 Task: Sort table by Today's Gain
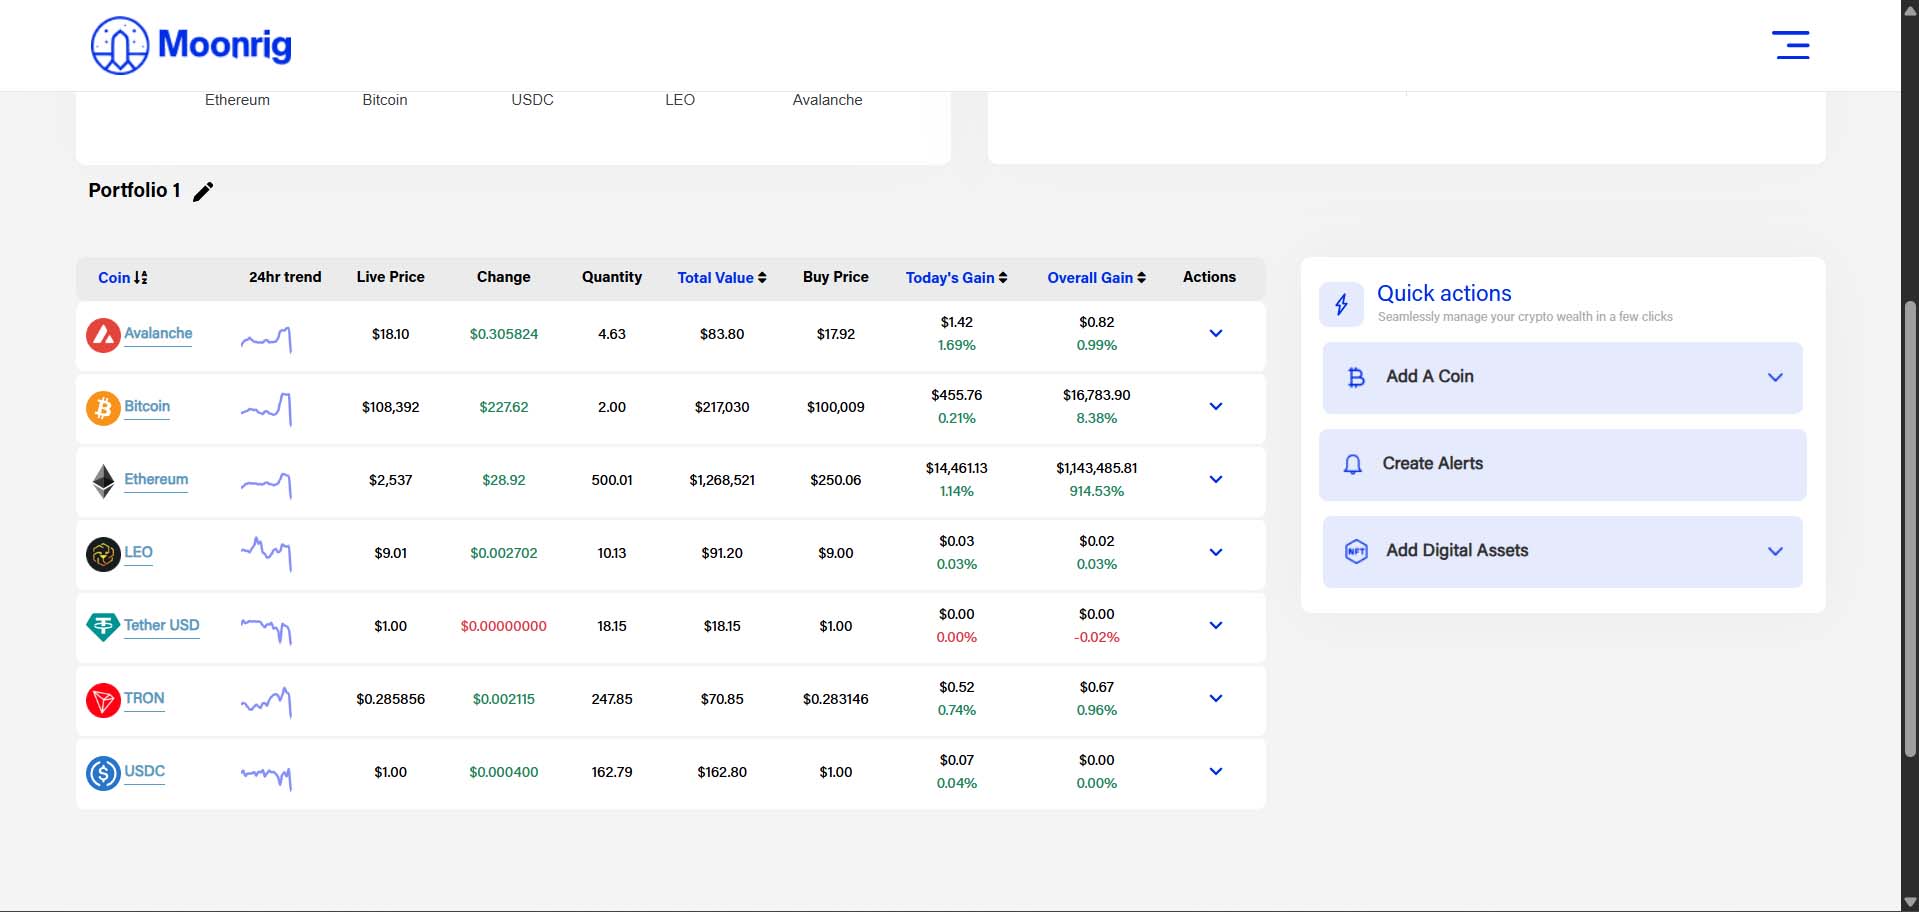click(956, 278)
